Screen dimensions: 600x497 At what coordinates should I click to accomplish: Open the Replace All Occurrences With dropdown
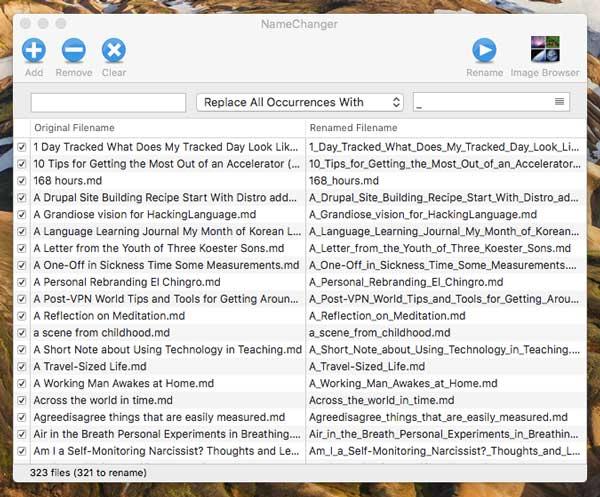coord(300,102)
